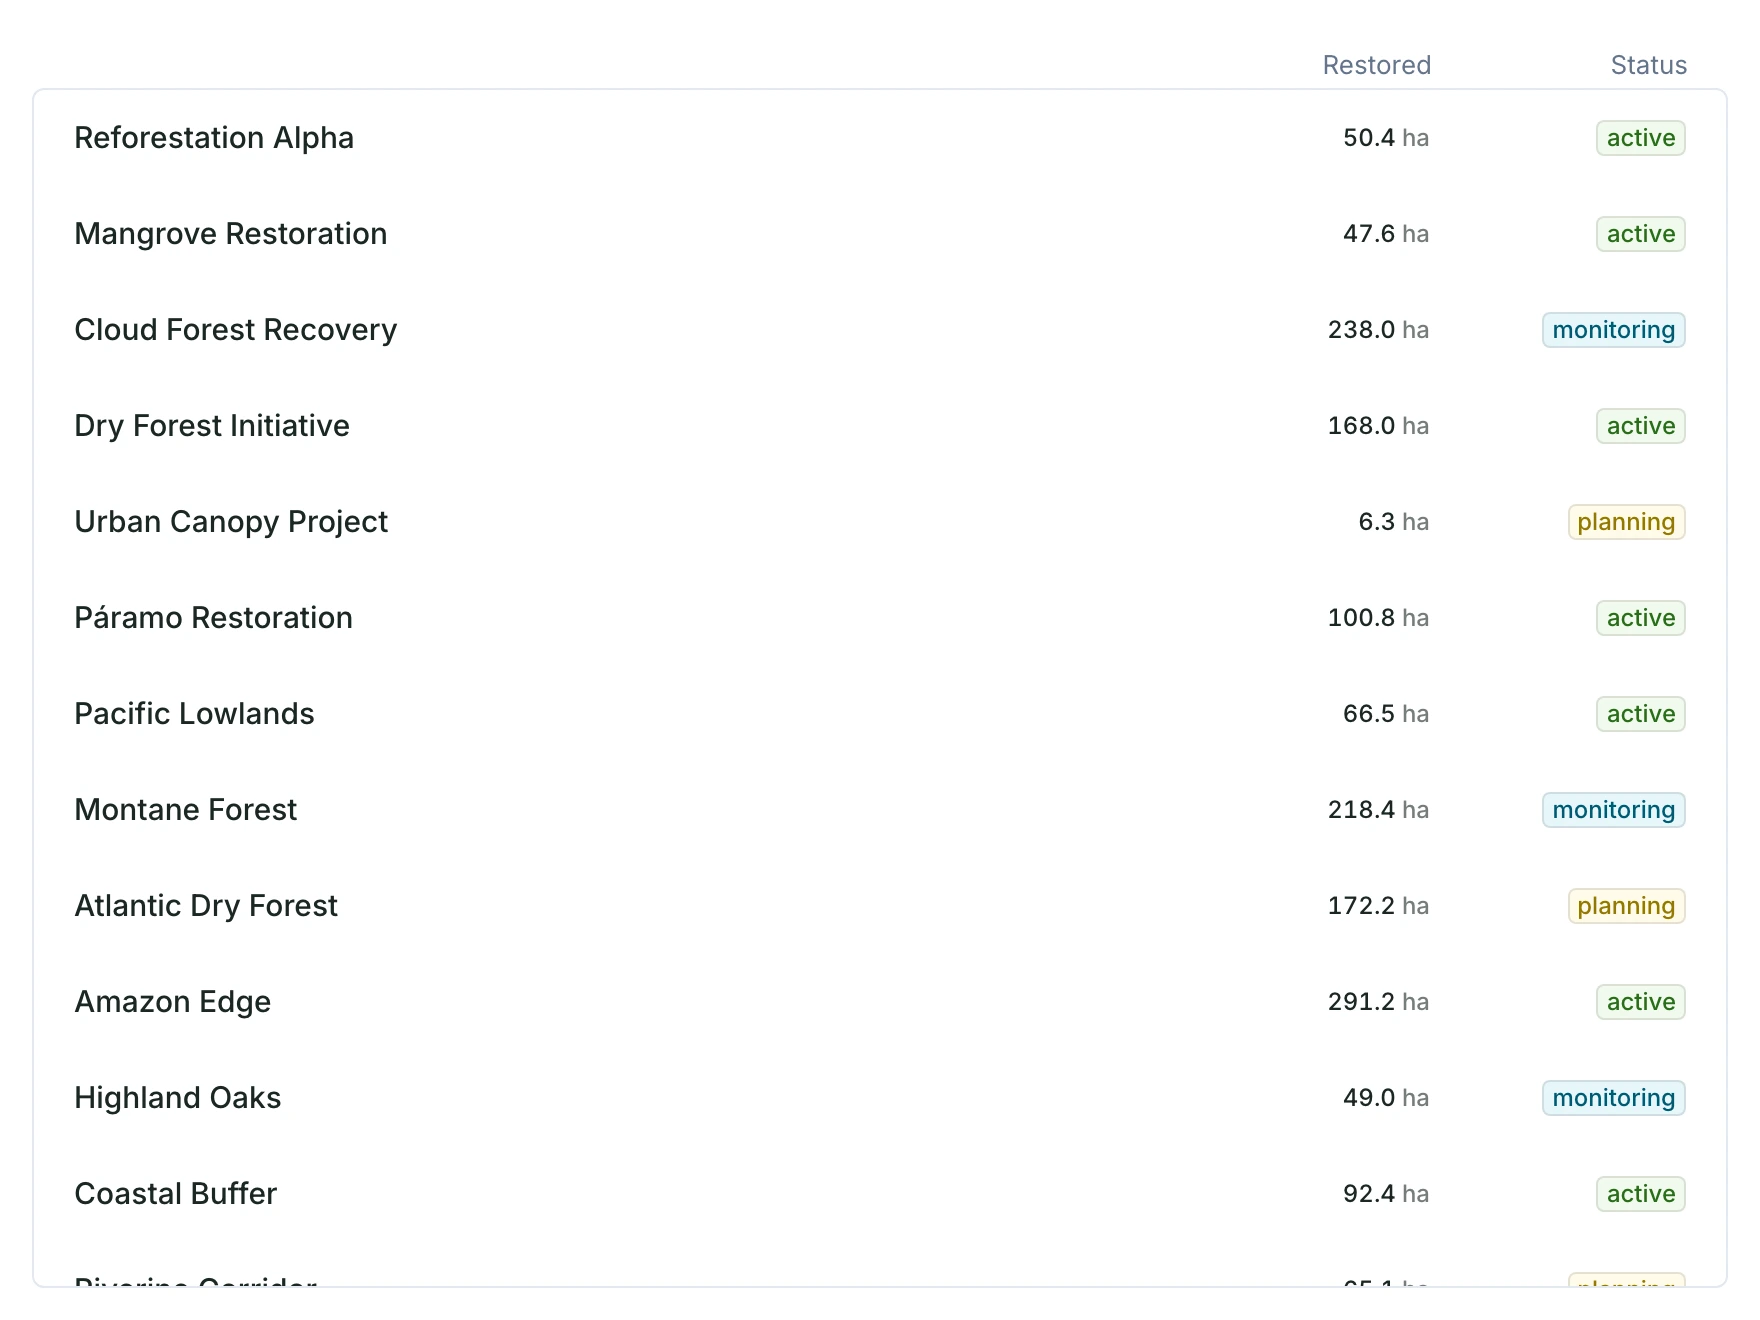The image size is (1760, 1320).
Task: Click the 66.5 ha value
Action: 1386,714
